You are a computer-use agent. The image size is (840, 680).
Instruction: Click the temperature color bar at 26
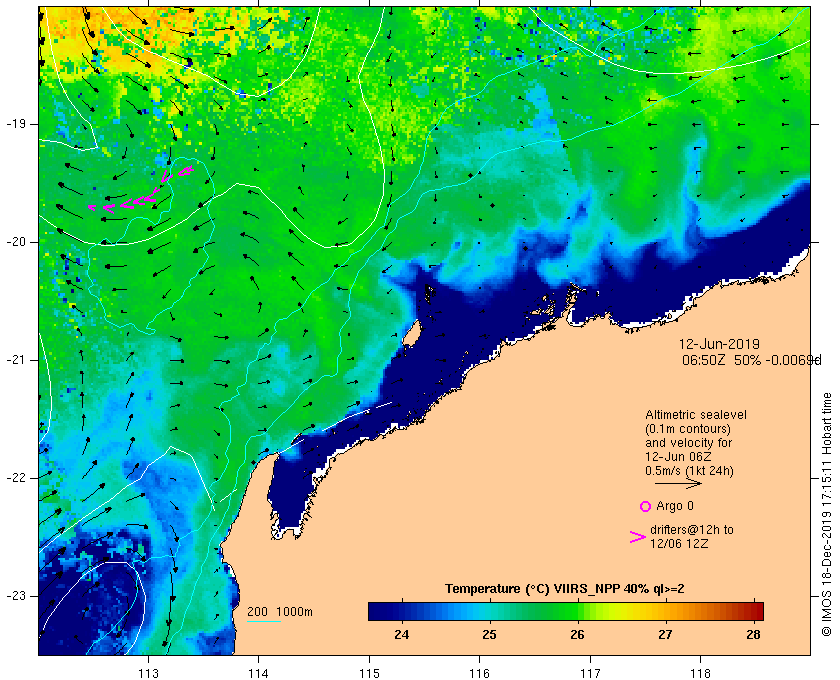(x=577, y=611)
